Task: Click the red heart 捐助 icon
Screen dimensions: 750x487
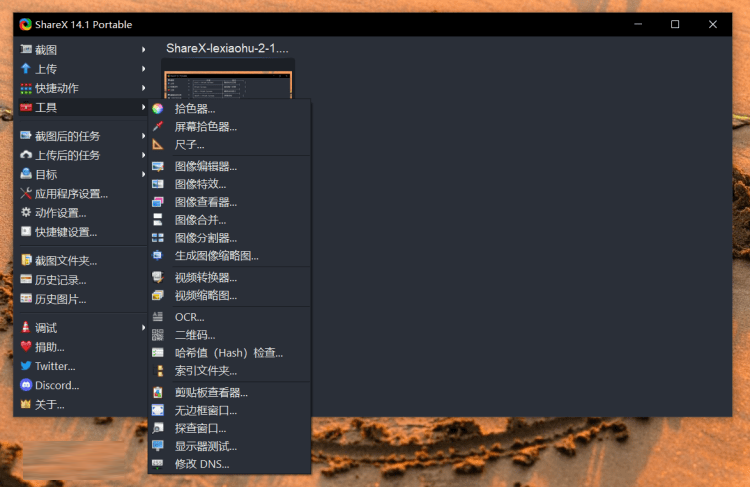Action: (26, 346)
